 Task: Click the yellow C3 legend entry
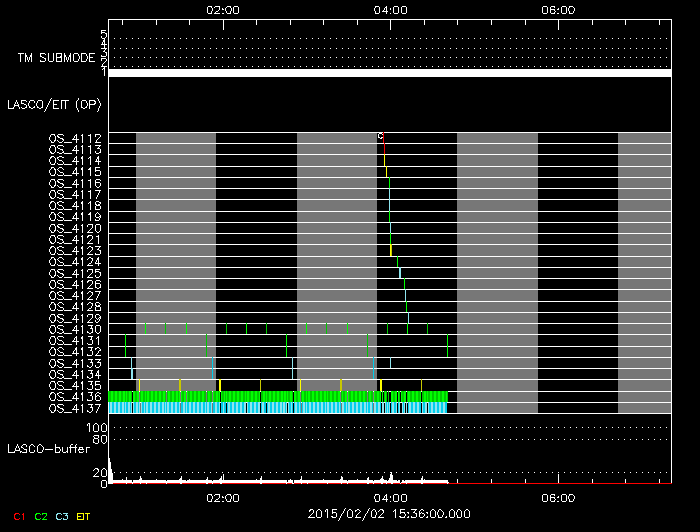coord(62,515)
